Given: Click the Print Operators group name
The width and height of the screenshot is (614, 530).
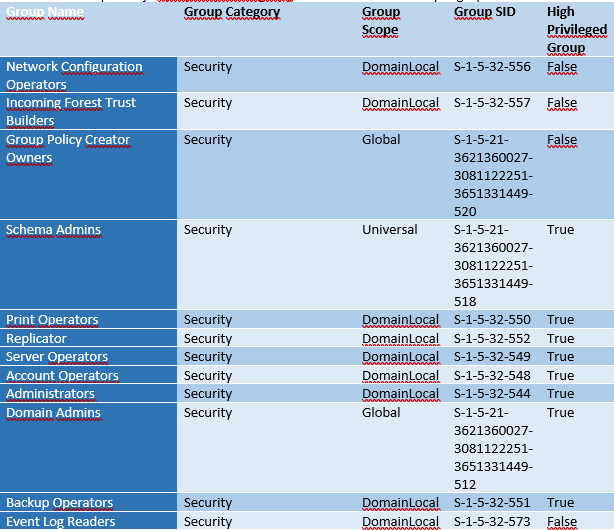Looking at the screenshot, I should [52, 320].
